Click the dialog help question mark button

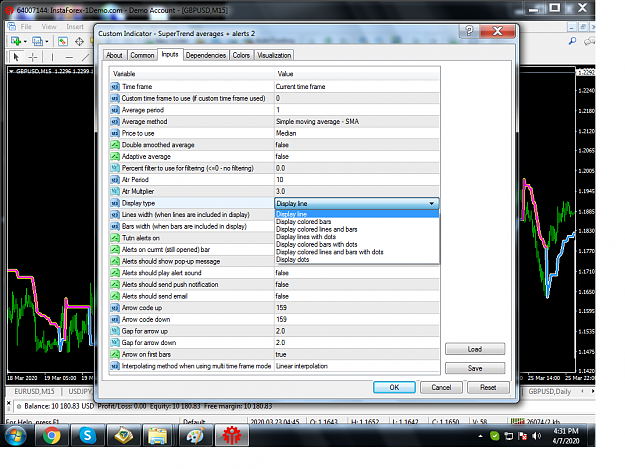coord(469,31)
